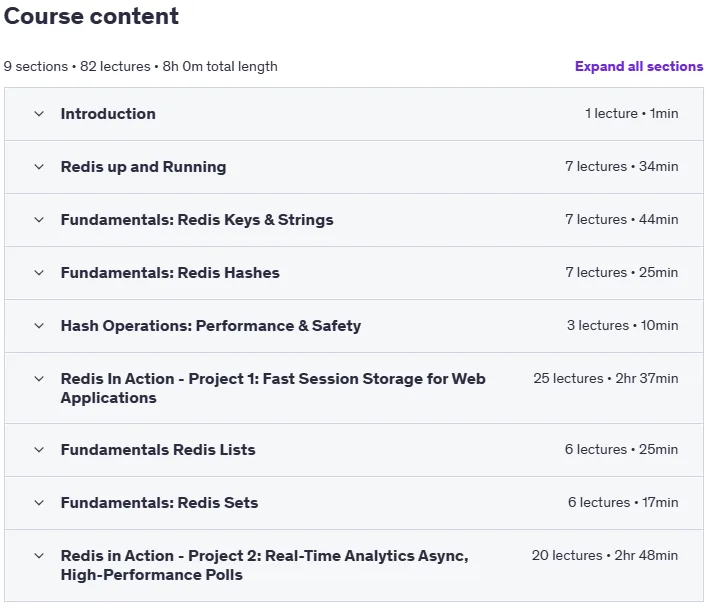Expand the Project 1 Fast Session Storage chevron
The height and width of the screenshot is (605, 709).
click(x=39, y=378)
